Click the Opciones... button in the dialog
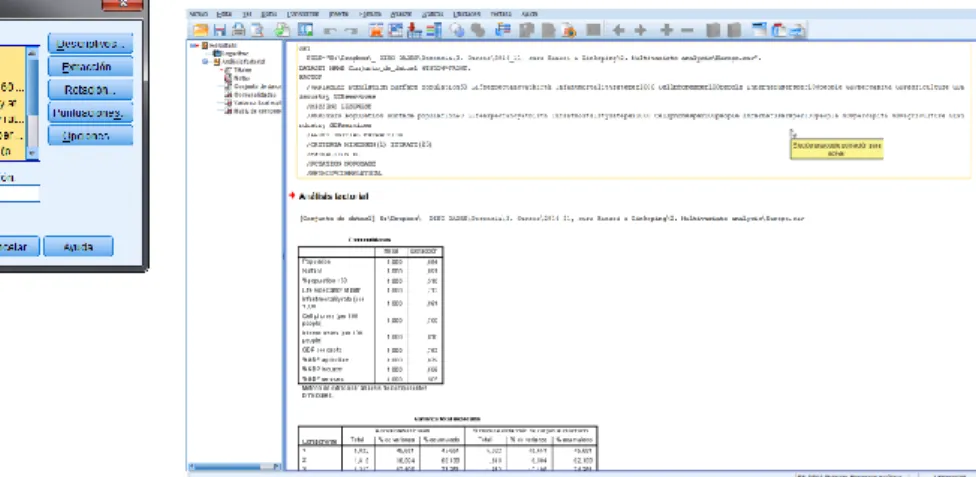Screen dimensions: 976x477 click(90, 136)
